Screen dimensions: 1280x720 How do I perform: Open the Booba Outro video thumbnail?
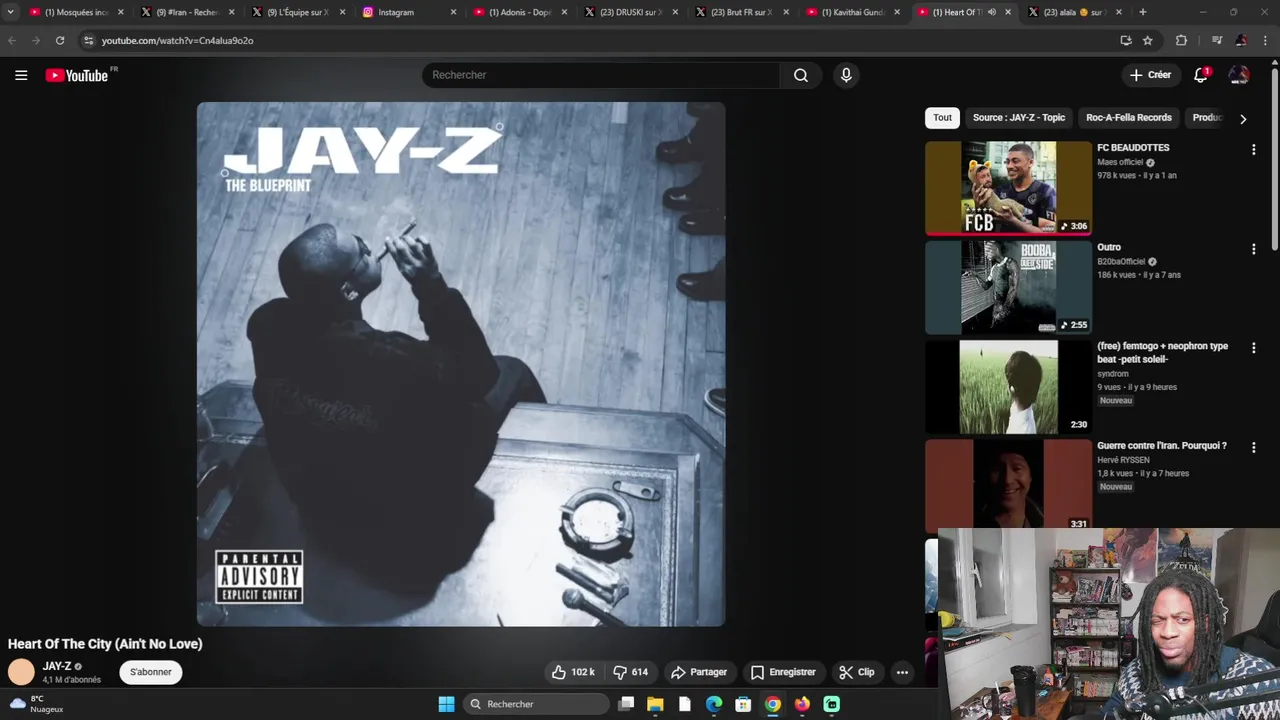[1008, 287]
